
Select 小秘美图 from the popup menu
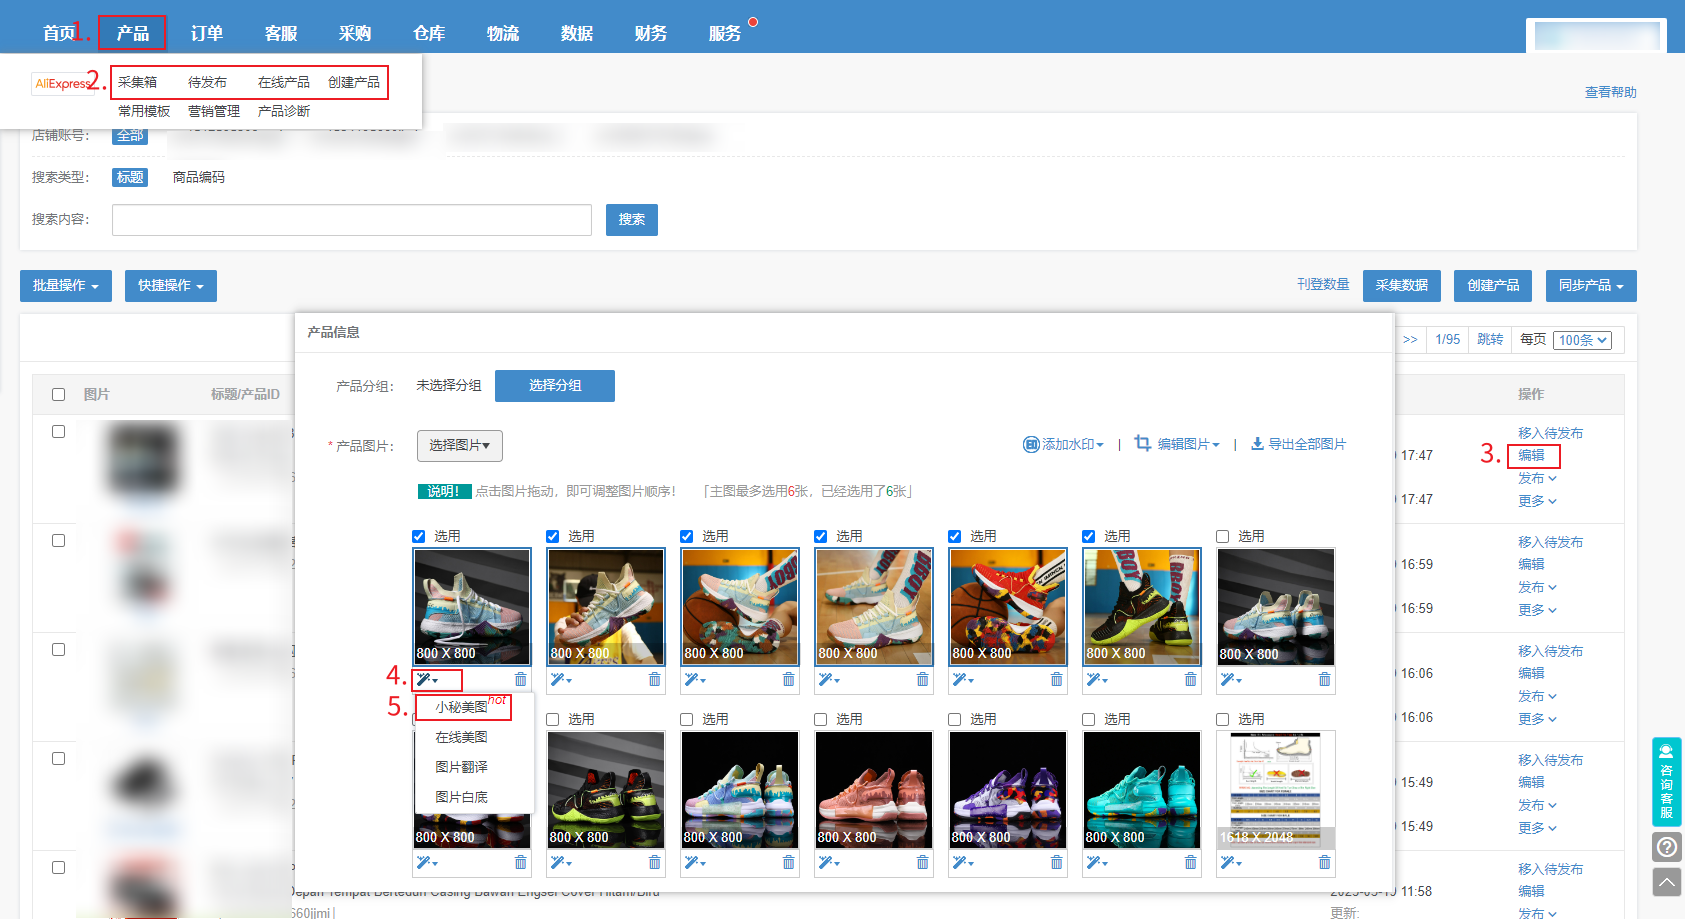click(461, 707)
